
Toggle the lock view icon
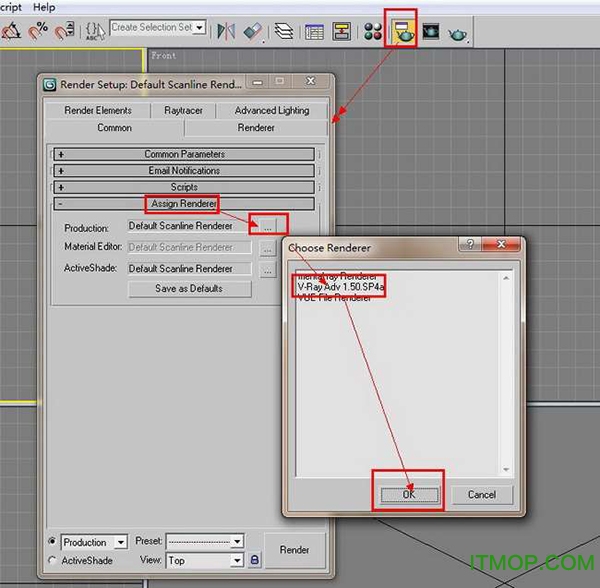[x=255, y=560]
